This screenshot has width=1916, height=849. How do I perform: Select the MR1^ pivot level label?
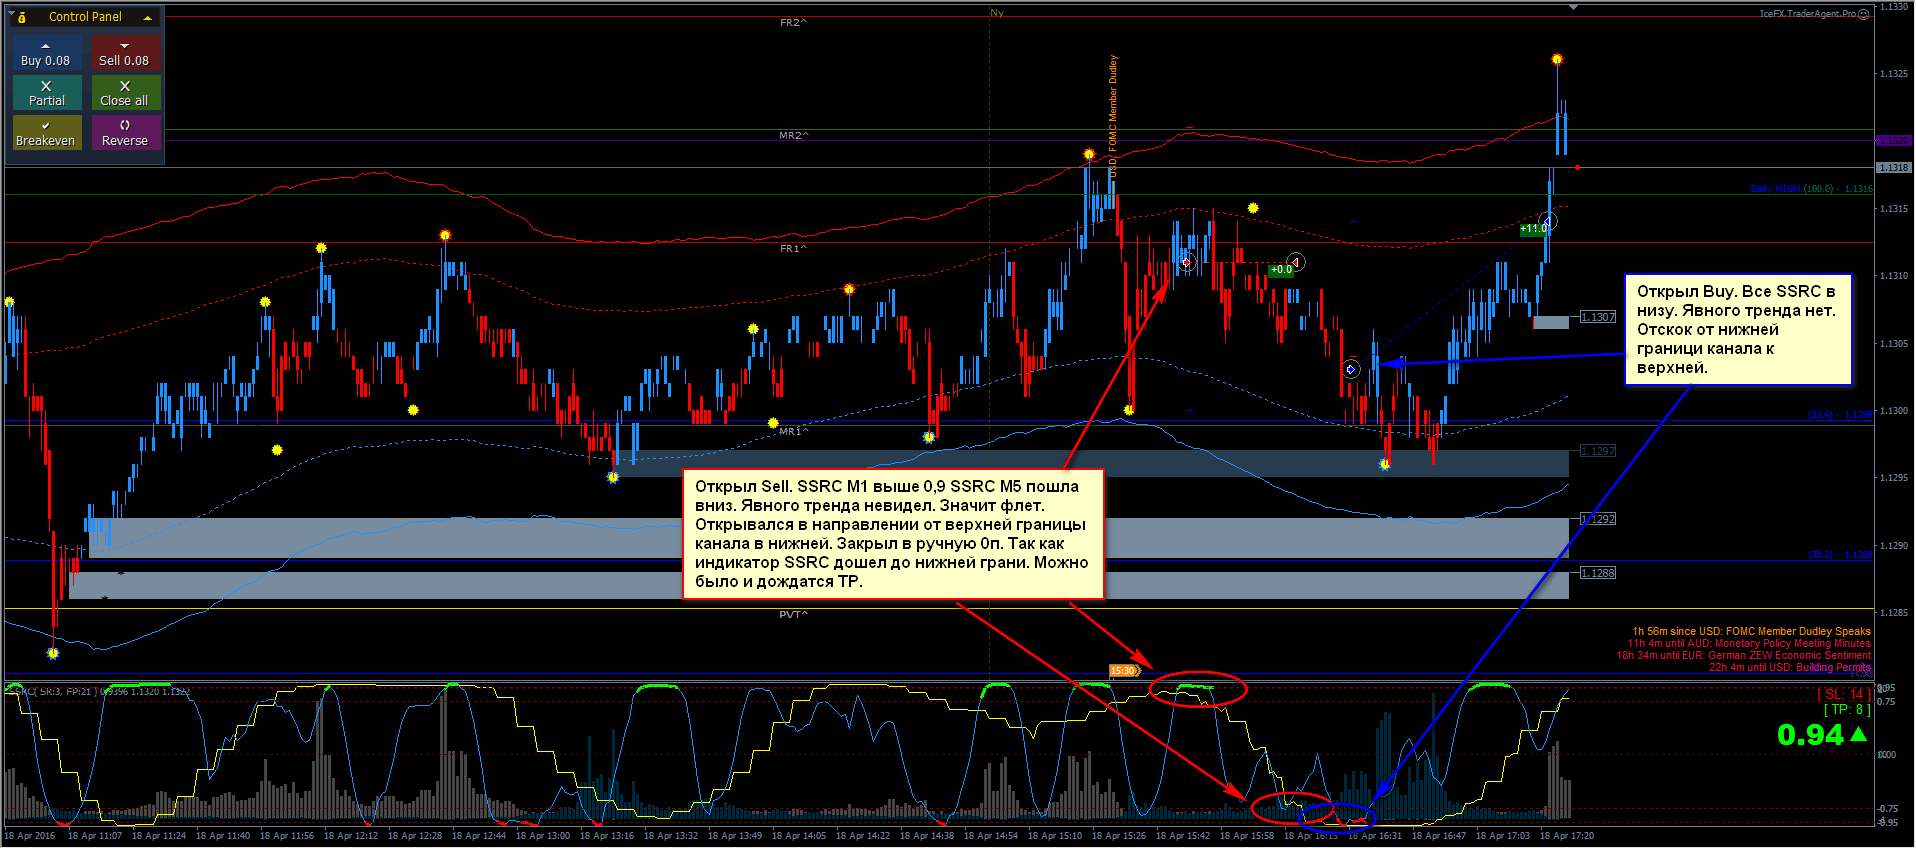(793, 431)
